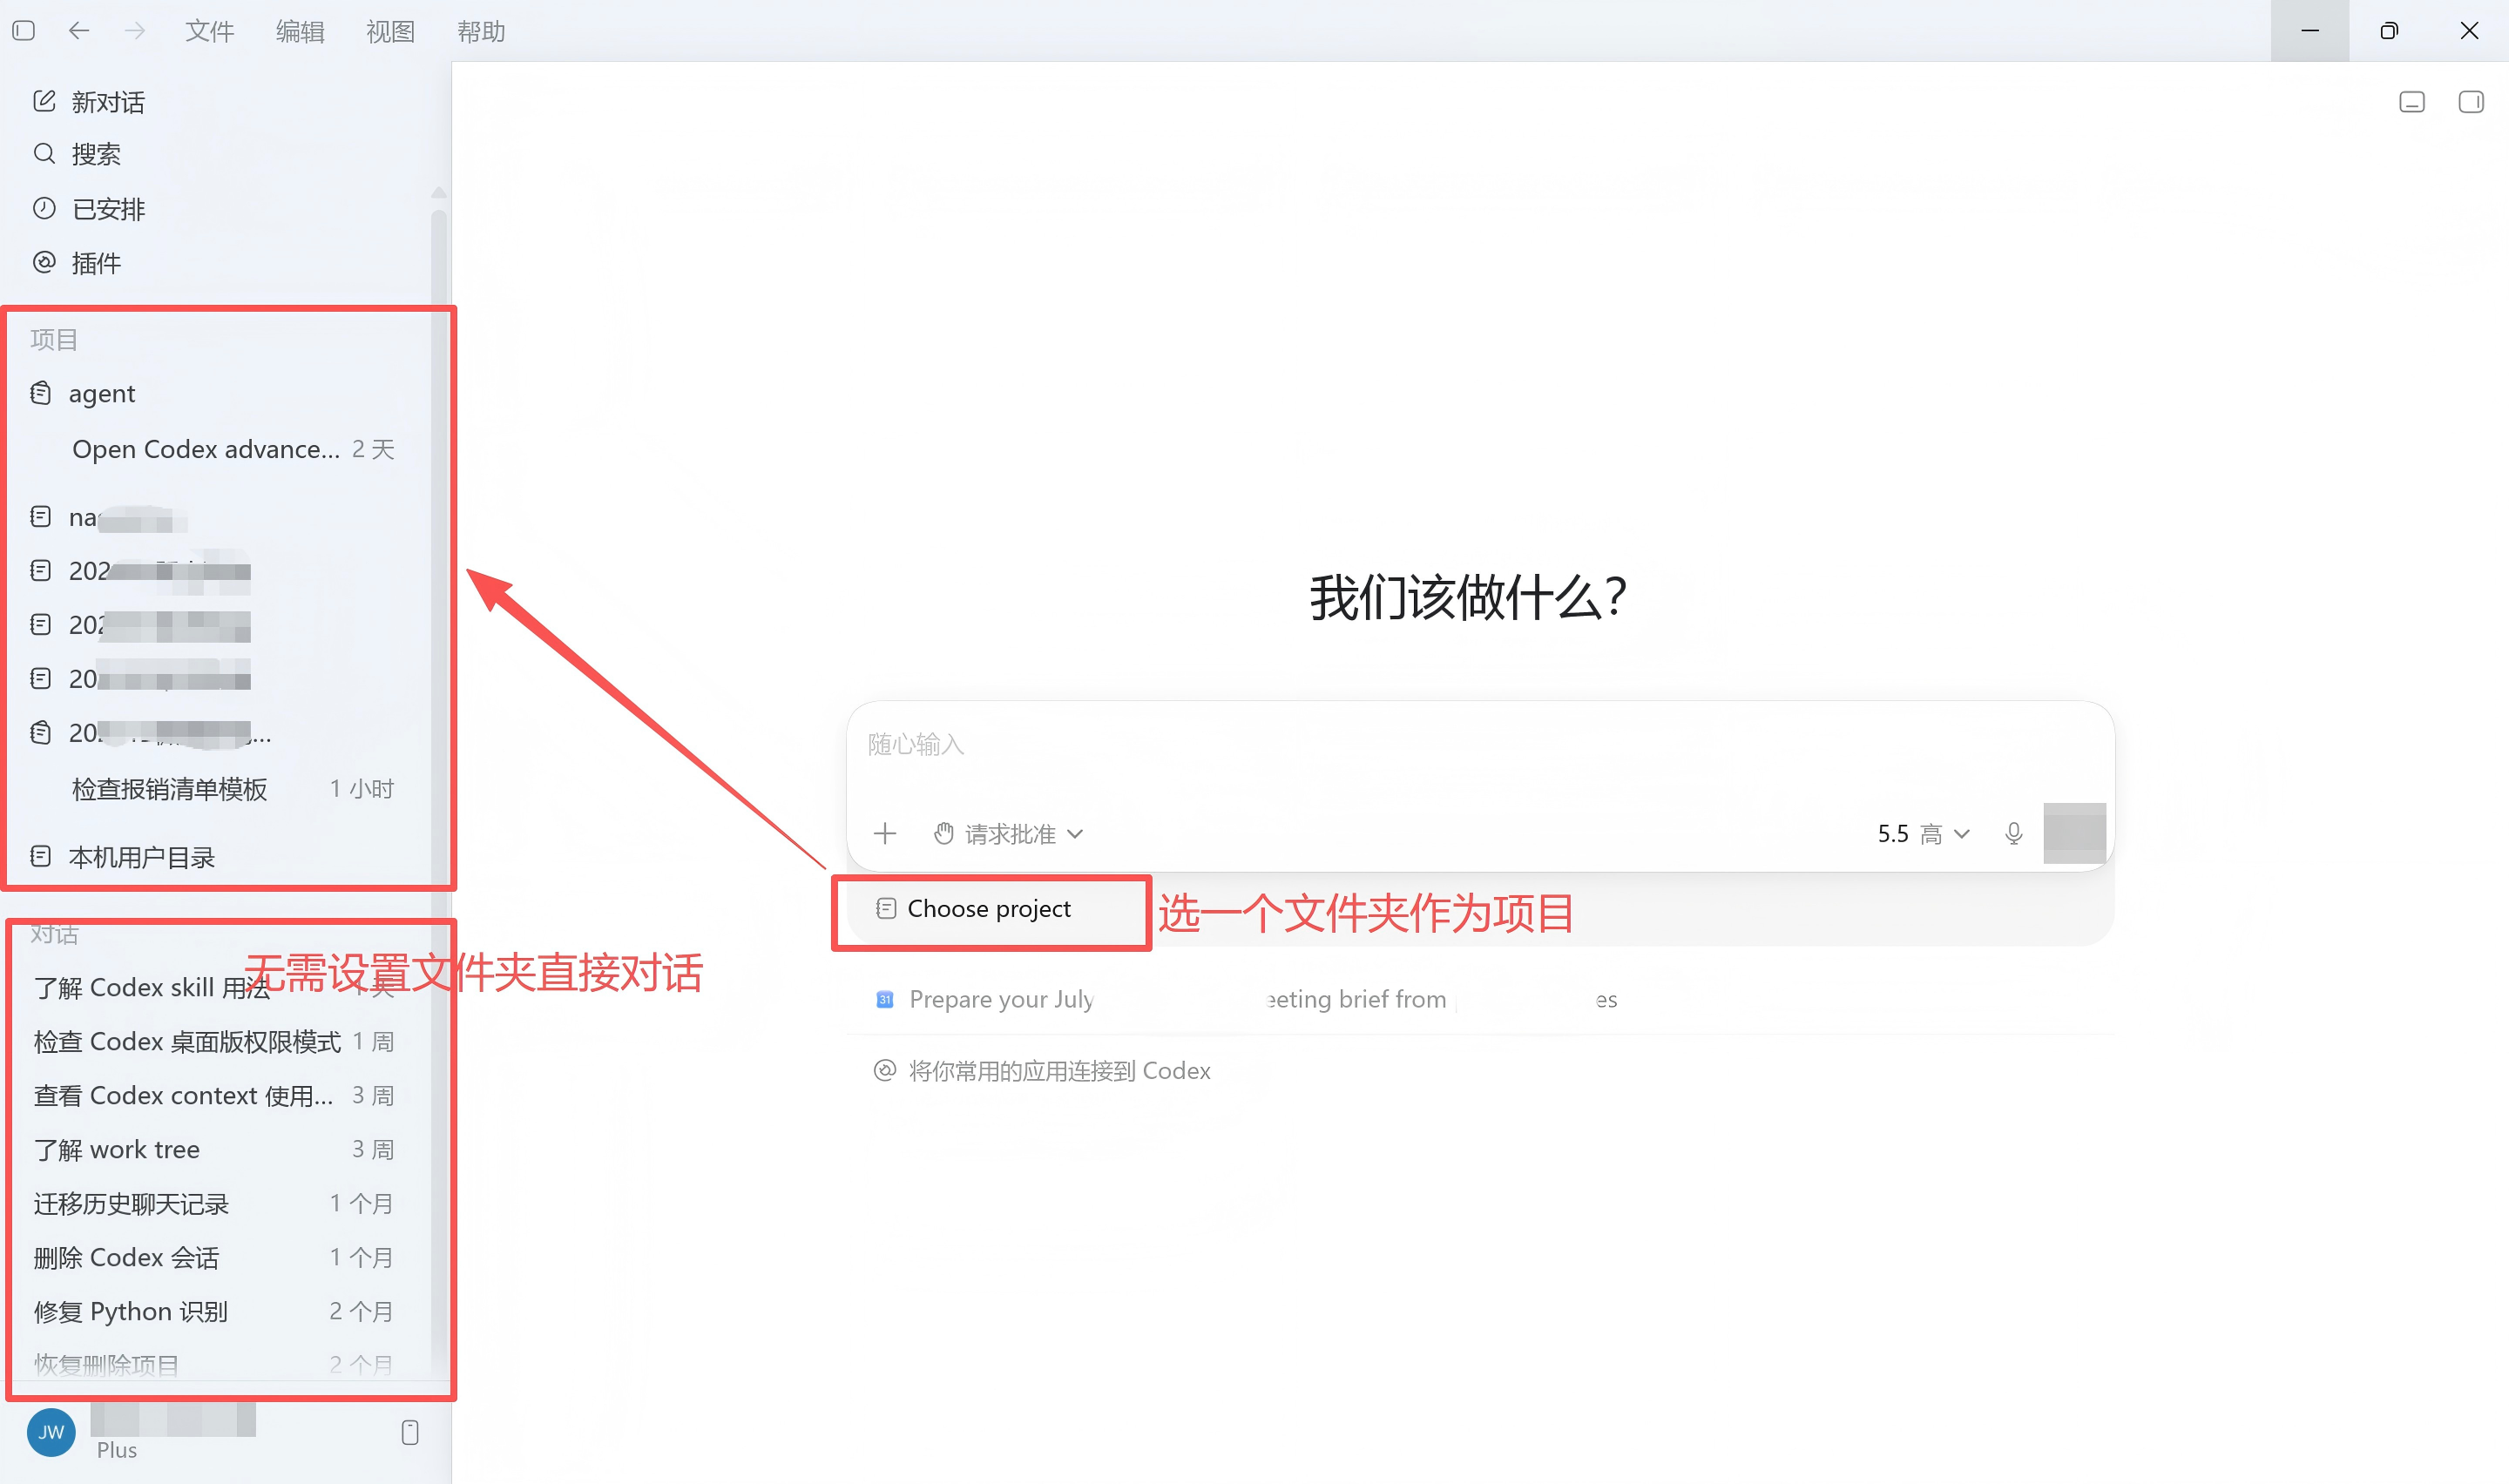Go forward with the right arrow

135,31
